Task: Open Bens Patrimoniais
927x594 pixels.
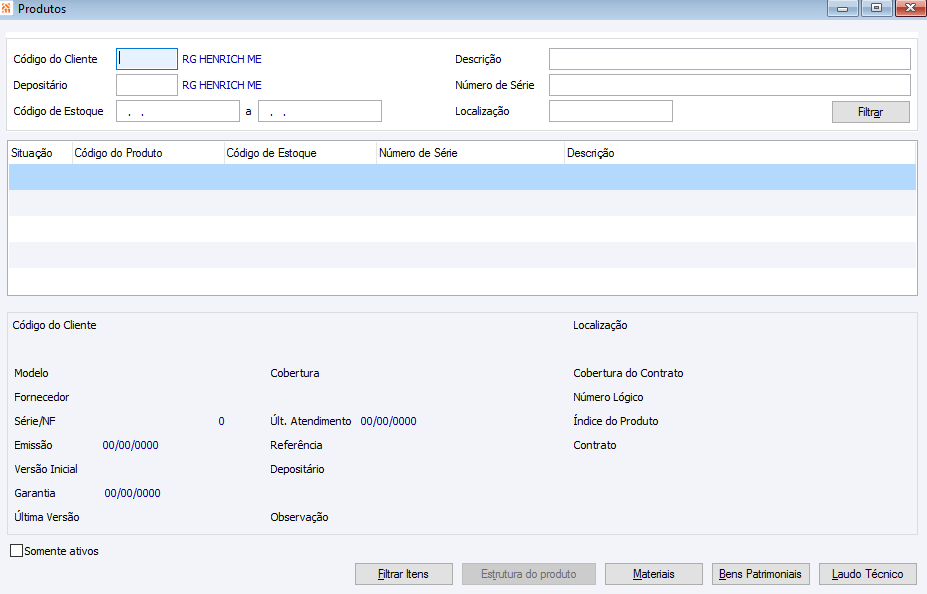Action: point(760,574)
